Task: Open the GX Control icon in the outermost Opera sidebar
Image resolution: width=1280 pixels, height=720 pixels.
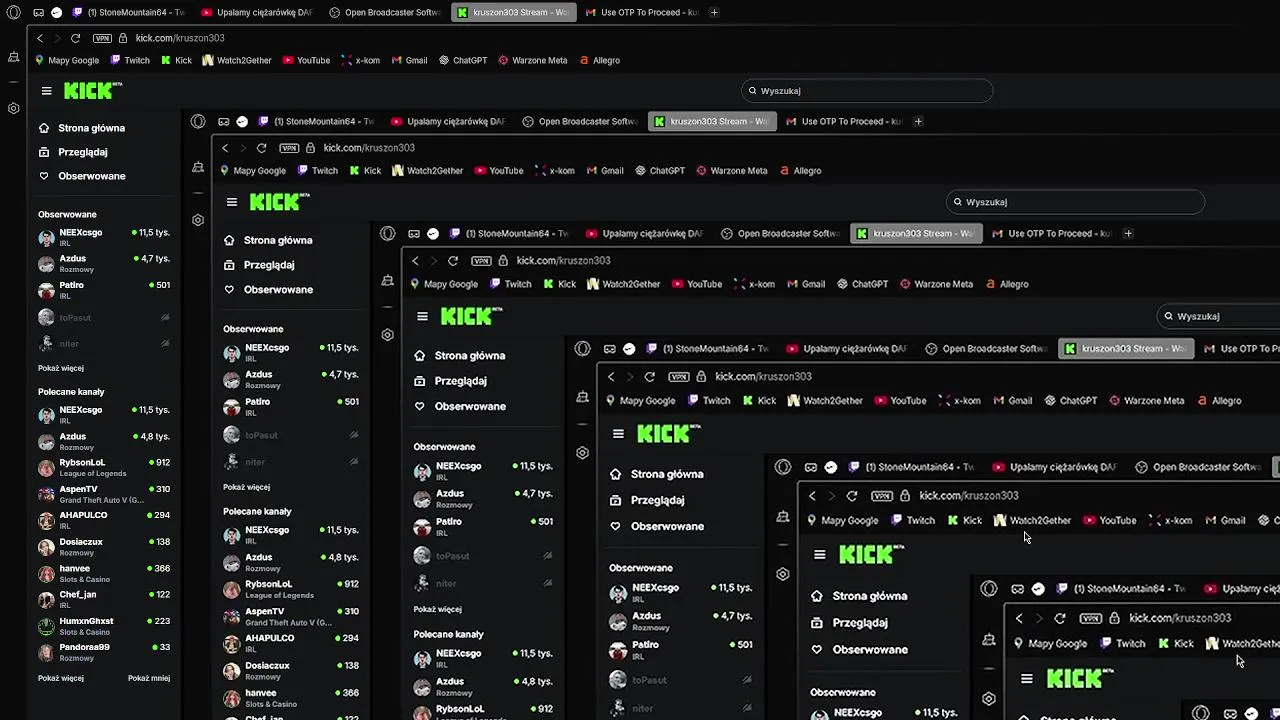Action: click(x=13, y=58)
